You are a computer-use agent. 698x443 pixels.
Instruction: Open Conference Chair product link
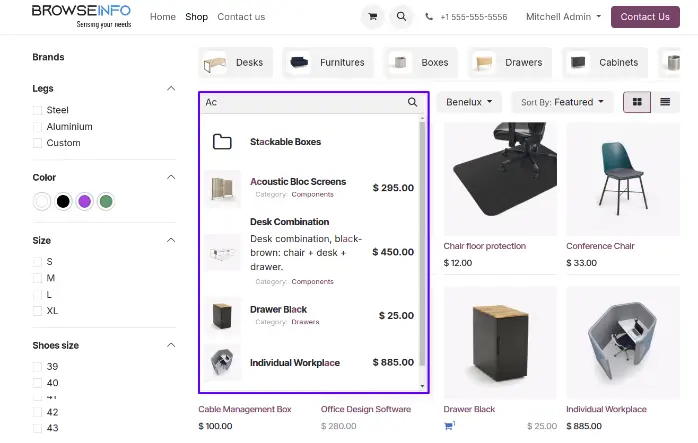click(x=600, y=246)
